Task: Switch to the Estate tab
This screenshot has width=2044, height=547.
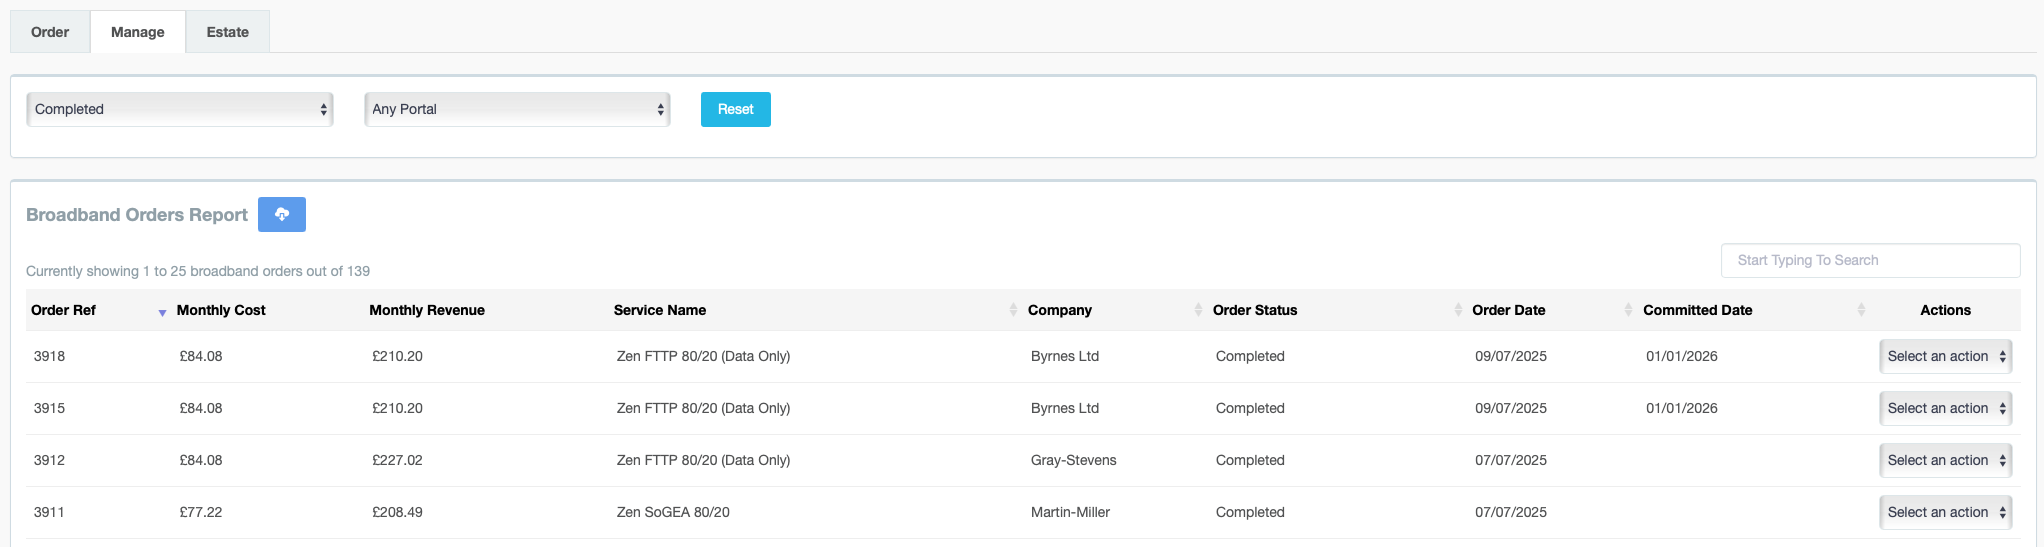Action: click(228, 32)
